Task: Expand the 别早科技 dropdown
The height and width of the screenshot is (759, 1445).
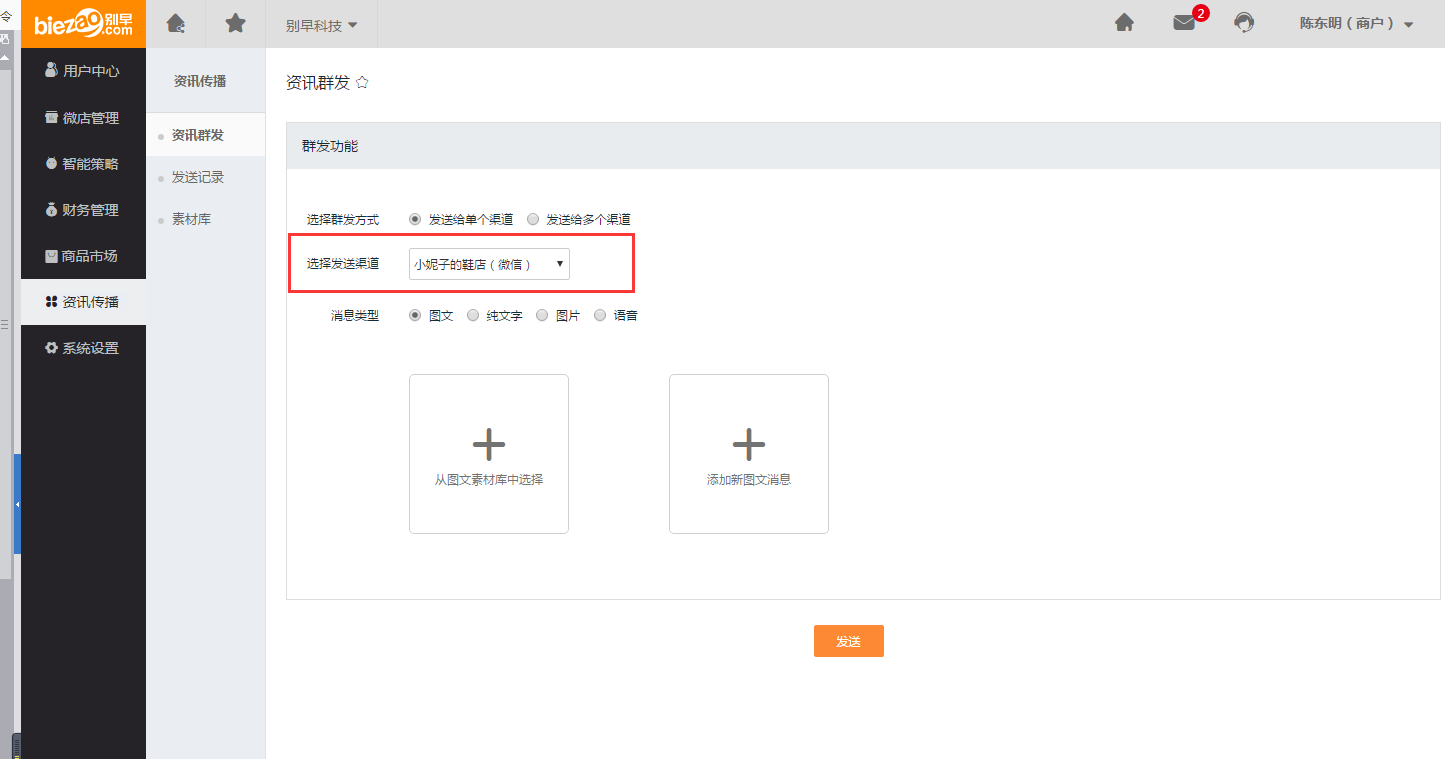Action: tap(321, 25)
